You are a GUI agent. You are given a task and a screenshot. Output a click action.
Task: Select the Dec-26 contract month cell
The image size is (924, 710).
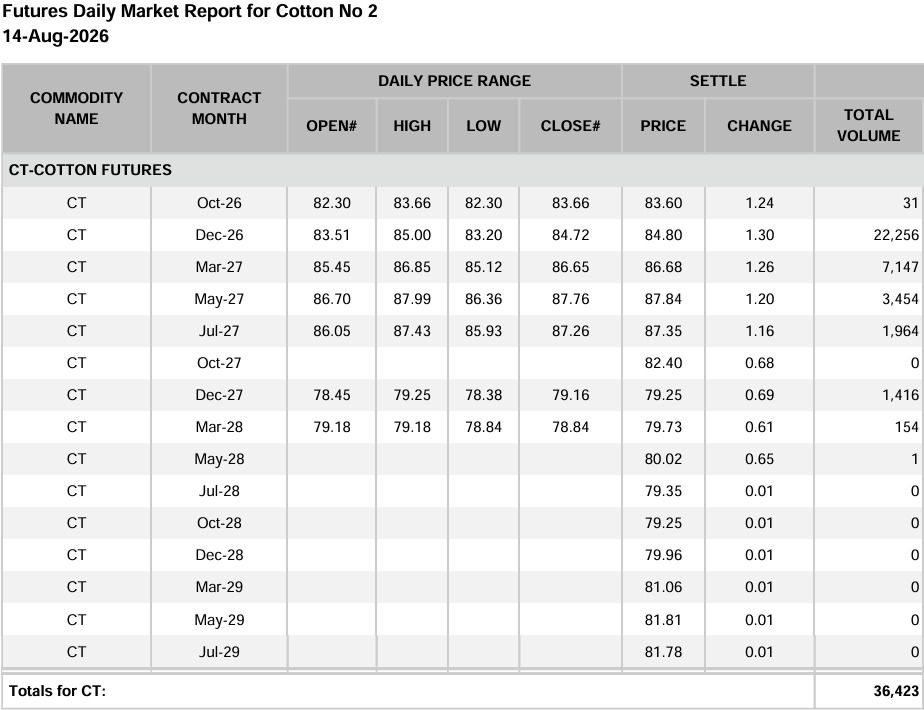tap(219, 235)
